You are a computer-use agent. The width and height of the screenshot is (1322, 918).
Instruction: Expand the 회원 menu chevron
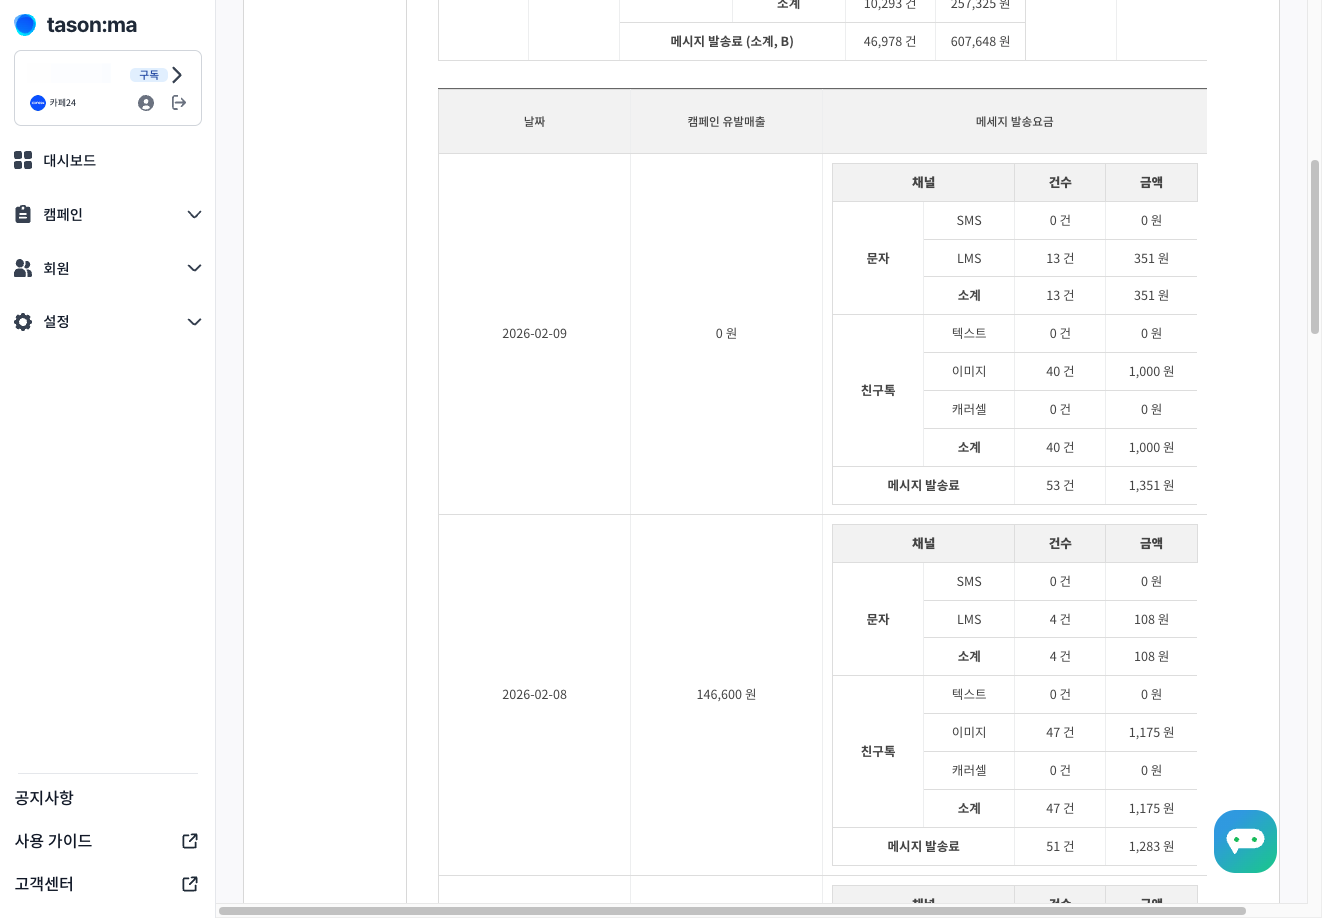point(194,268)
